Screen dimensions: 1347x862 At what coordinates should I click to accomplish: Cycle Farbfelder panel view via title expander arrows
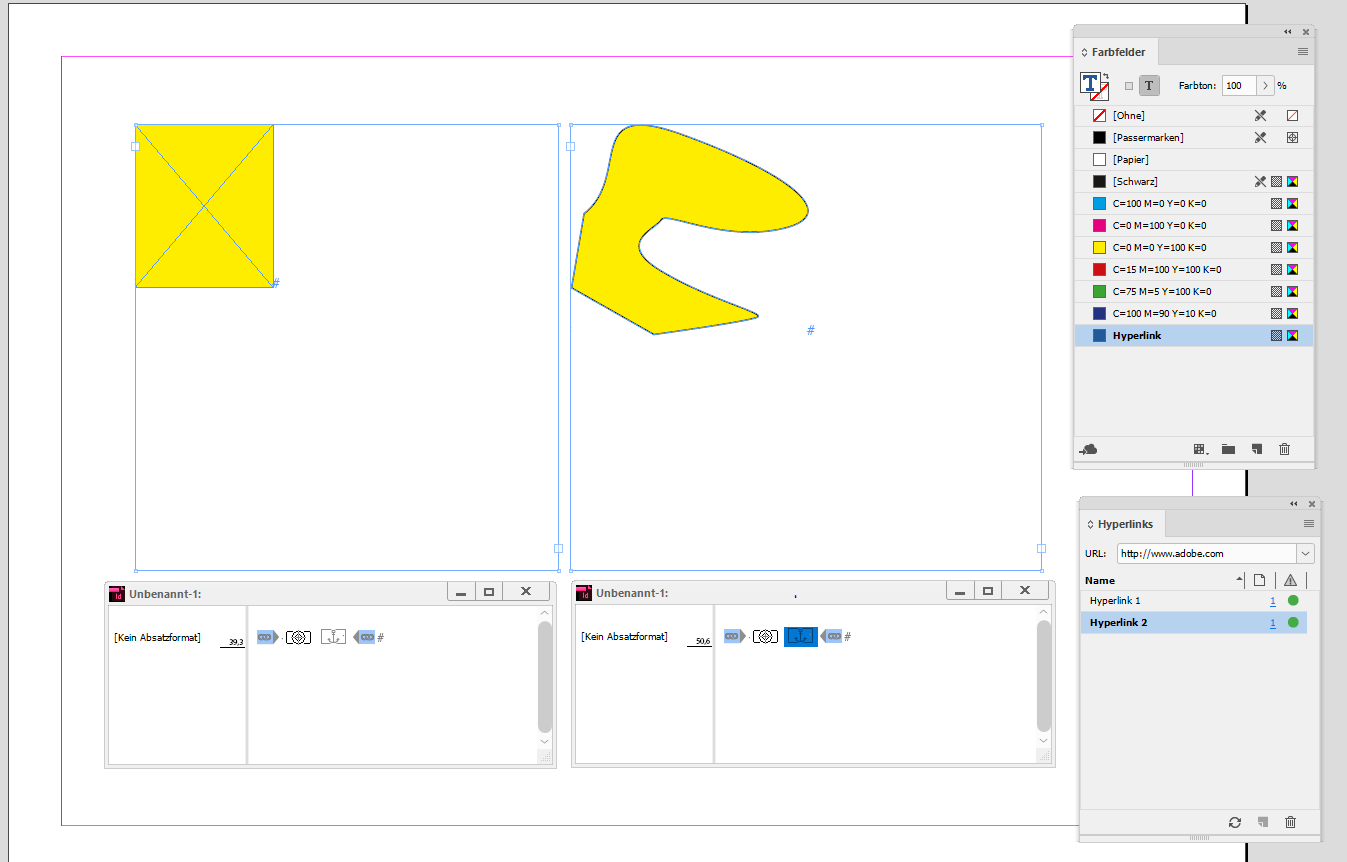[1085, 52]
